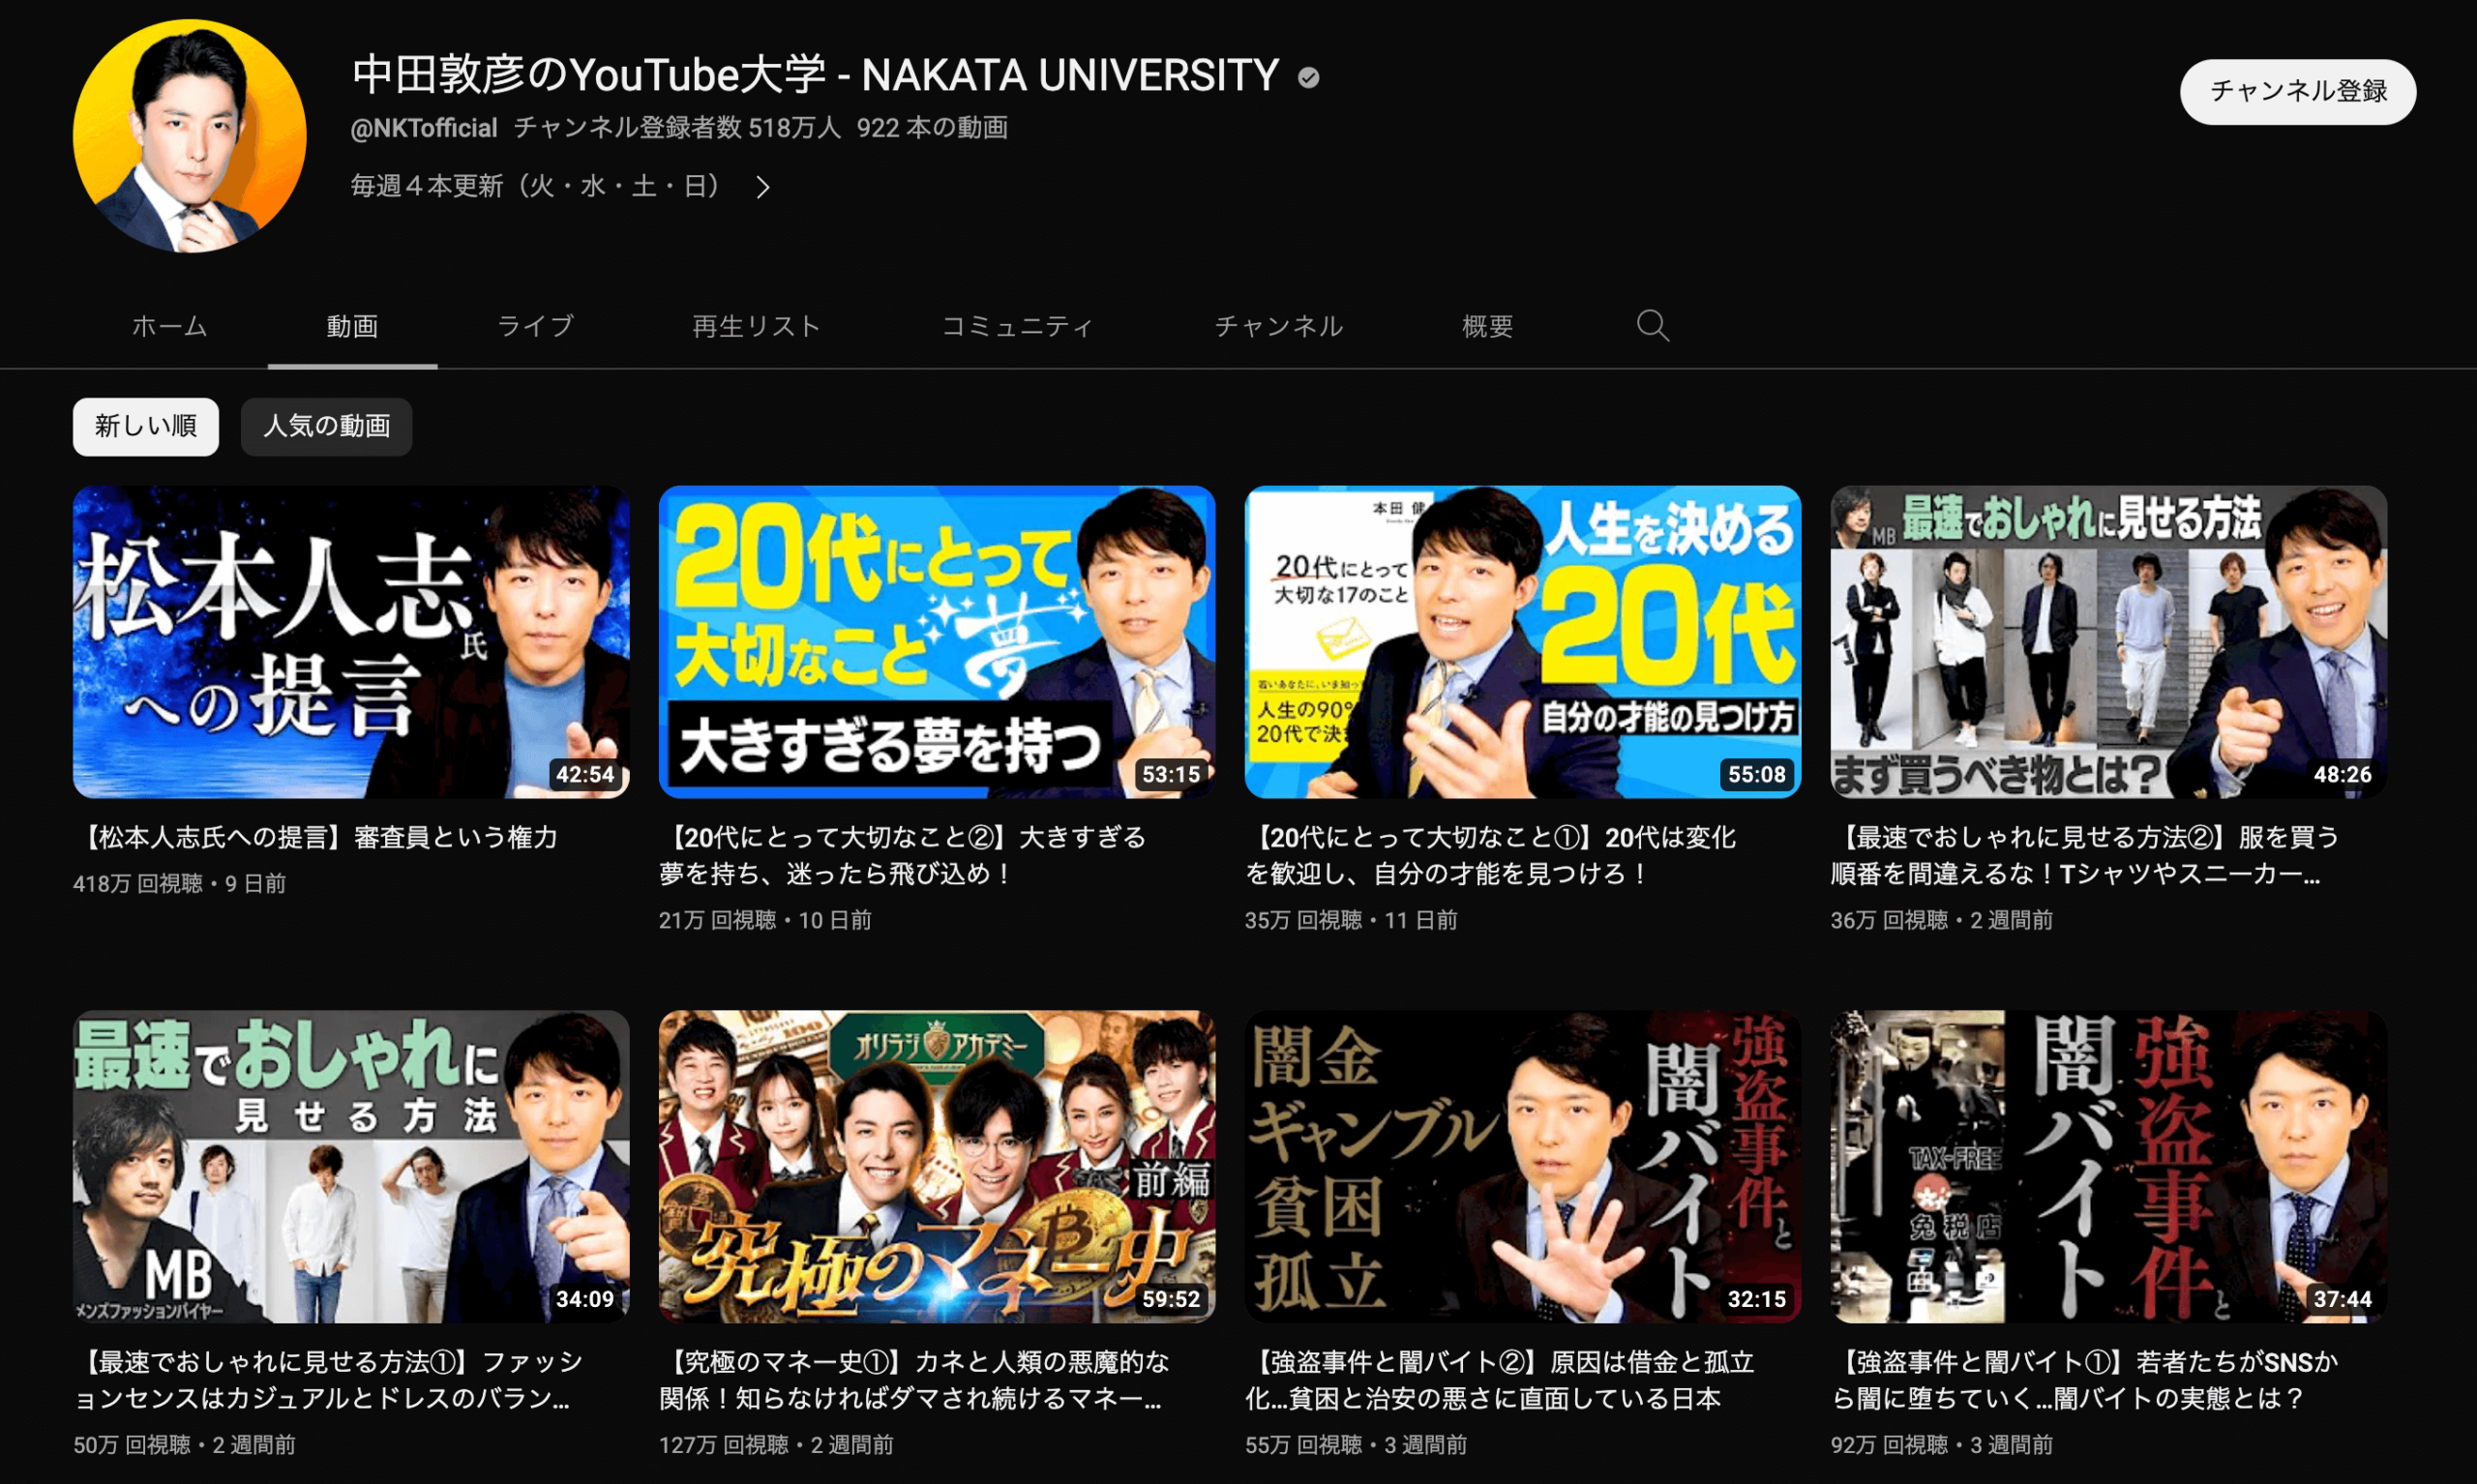The width and height of the screenshot is (2477, 1484).
Task: Select the 人気の動画 sort chip
Action: click(326, 427)
